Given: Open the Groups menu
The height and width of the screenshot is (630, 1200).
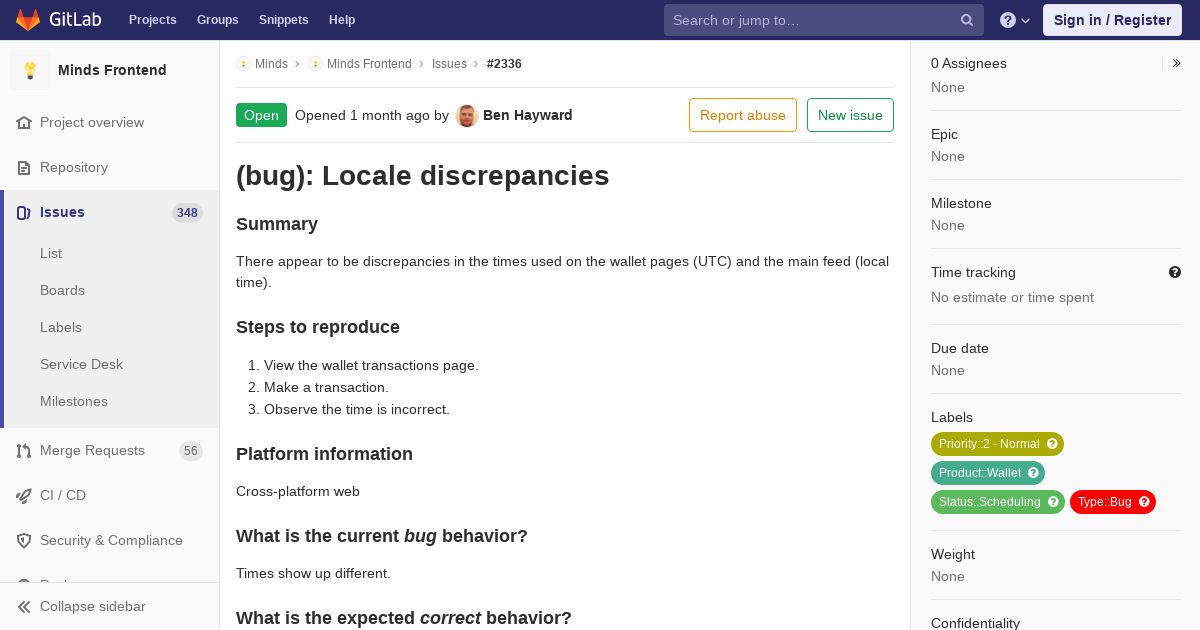Looking at the screenshot, I should tap(218, 20).
